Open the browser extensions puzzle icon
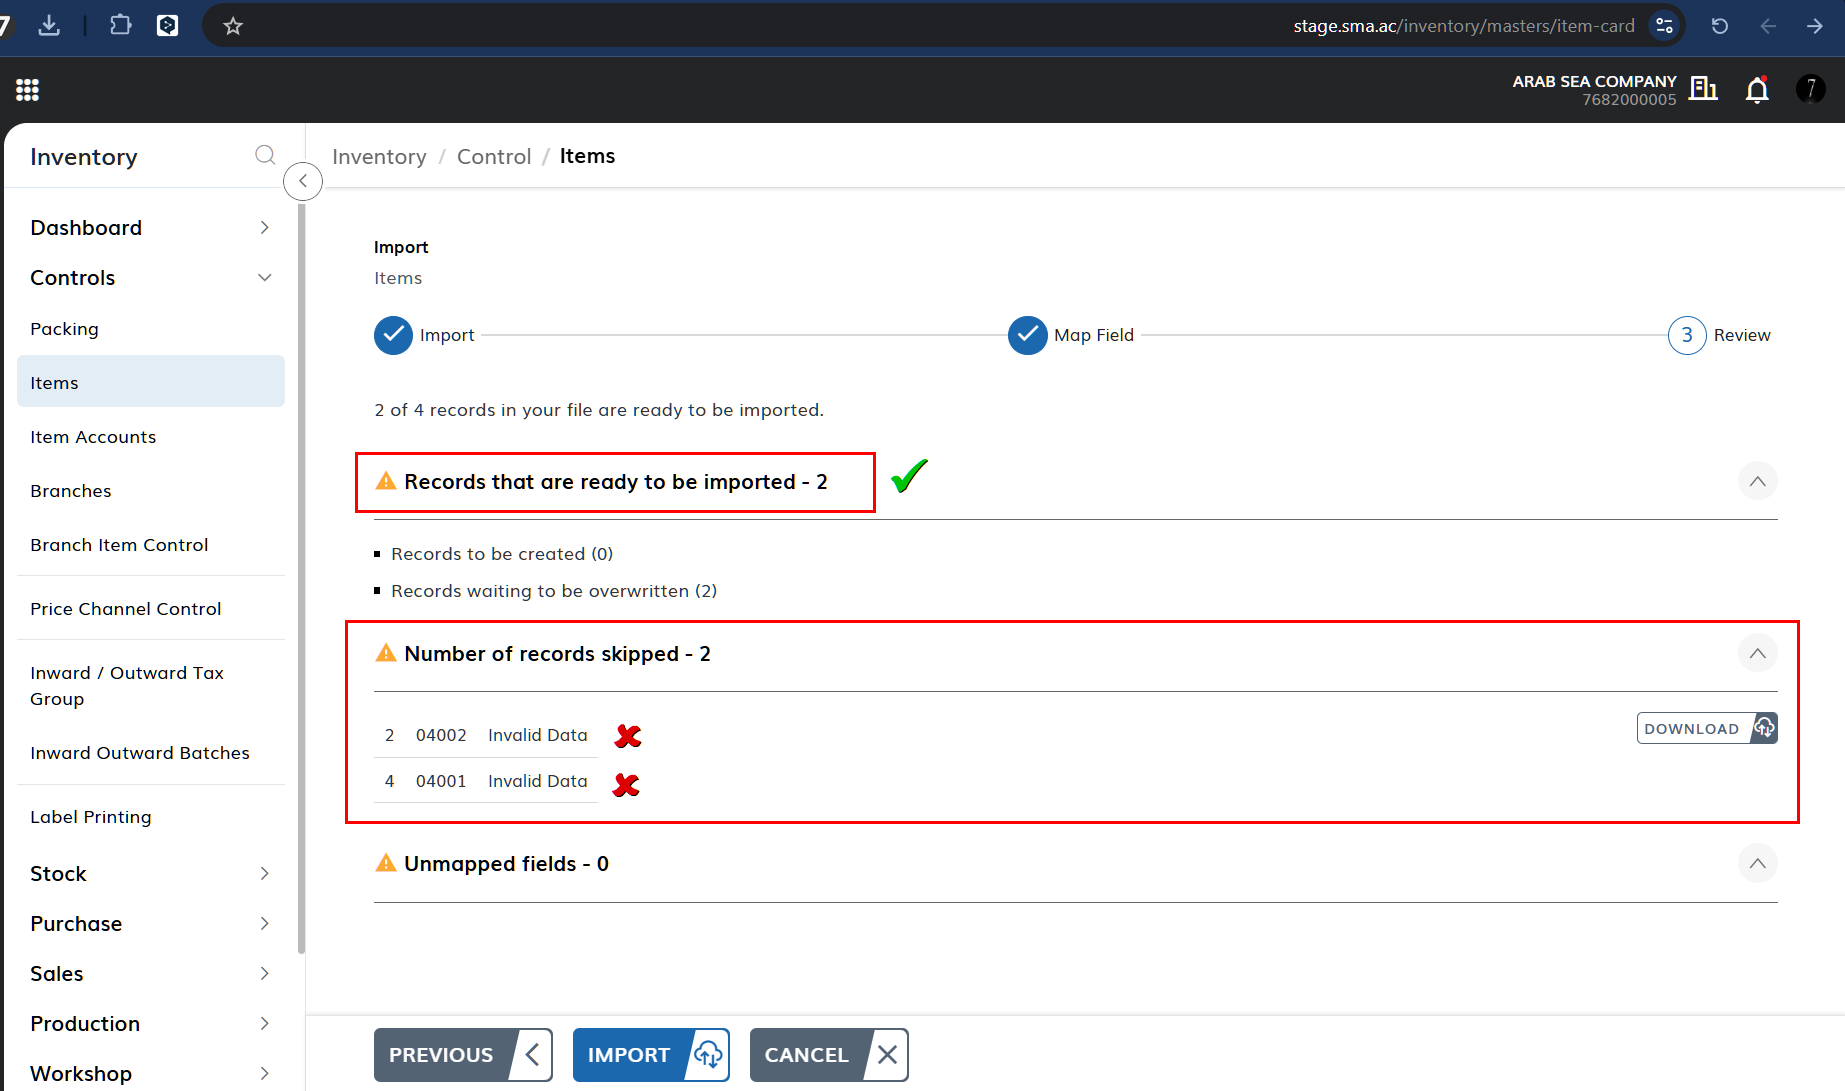 click(x=120, y=25)
